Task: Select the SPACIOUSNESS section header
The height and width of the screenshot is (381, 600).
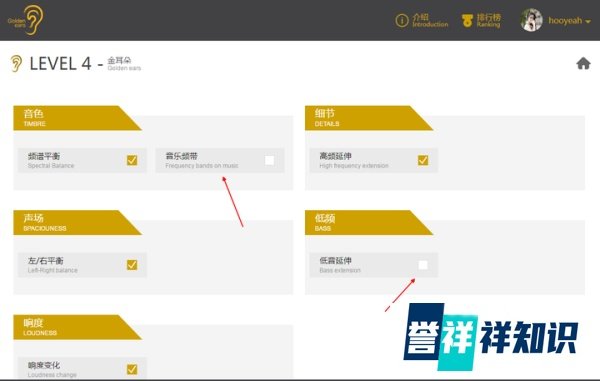Action: (77, 222)
